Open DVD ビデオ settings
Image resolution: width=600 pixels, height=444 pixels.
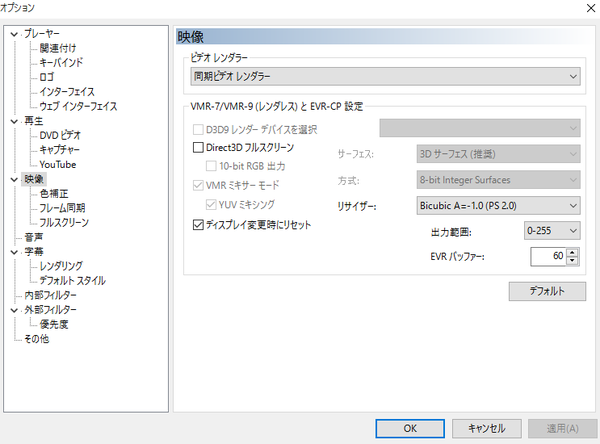pos(60,135)
